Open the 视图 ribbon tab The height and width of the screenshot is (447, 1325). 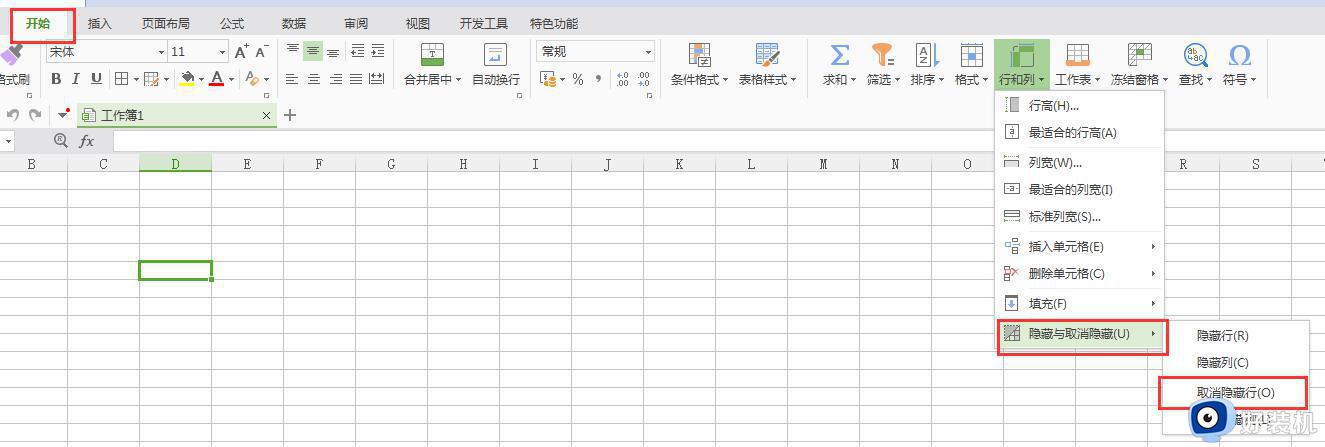pyautogui.click(x=418, y=23)
